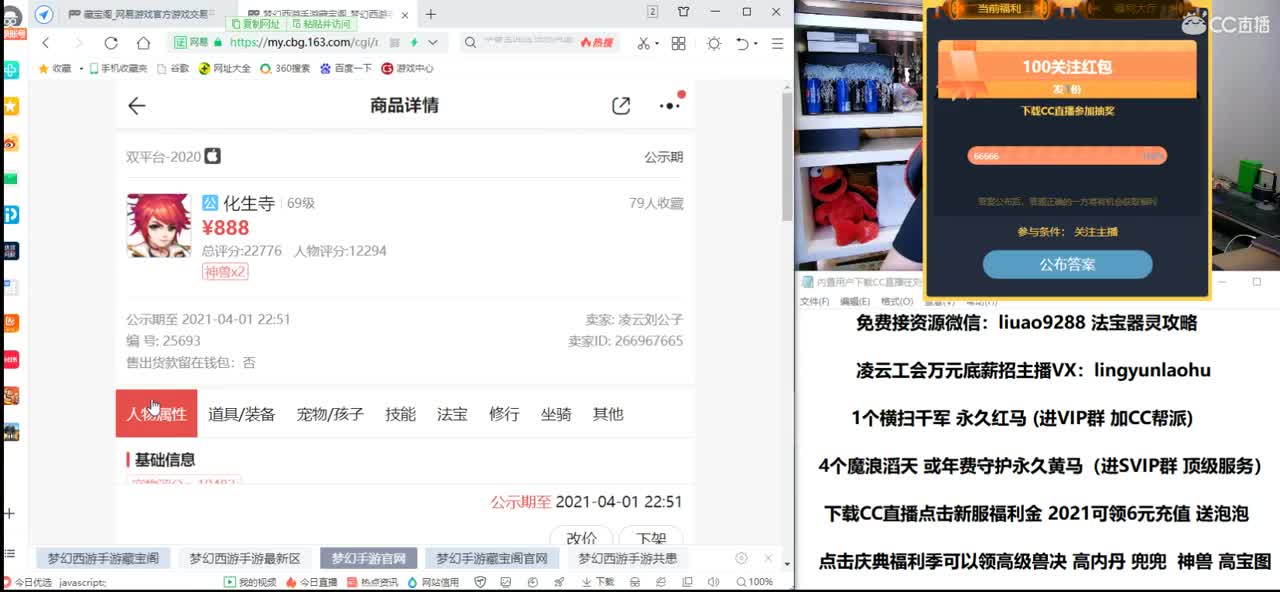
Task: Click the shield security status icon
Action: pyautogui.click(x=480, y=581)
